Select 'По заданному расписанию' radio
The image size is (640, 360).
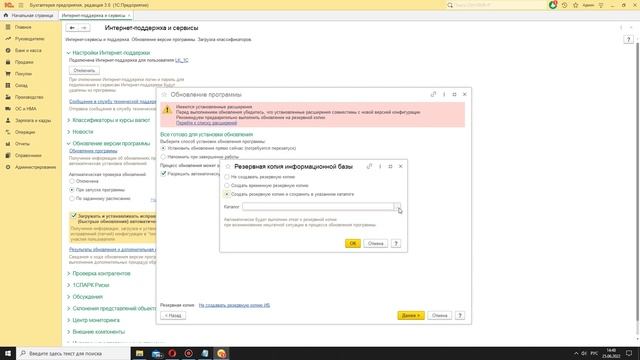tap(72, 198)
